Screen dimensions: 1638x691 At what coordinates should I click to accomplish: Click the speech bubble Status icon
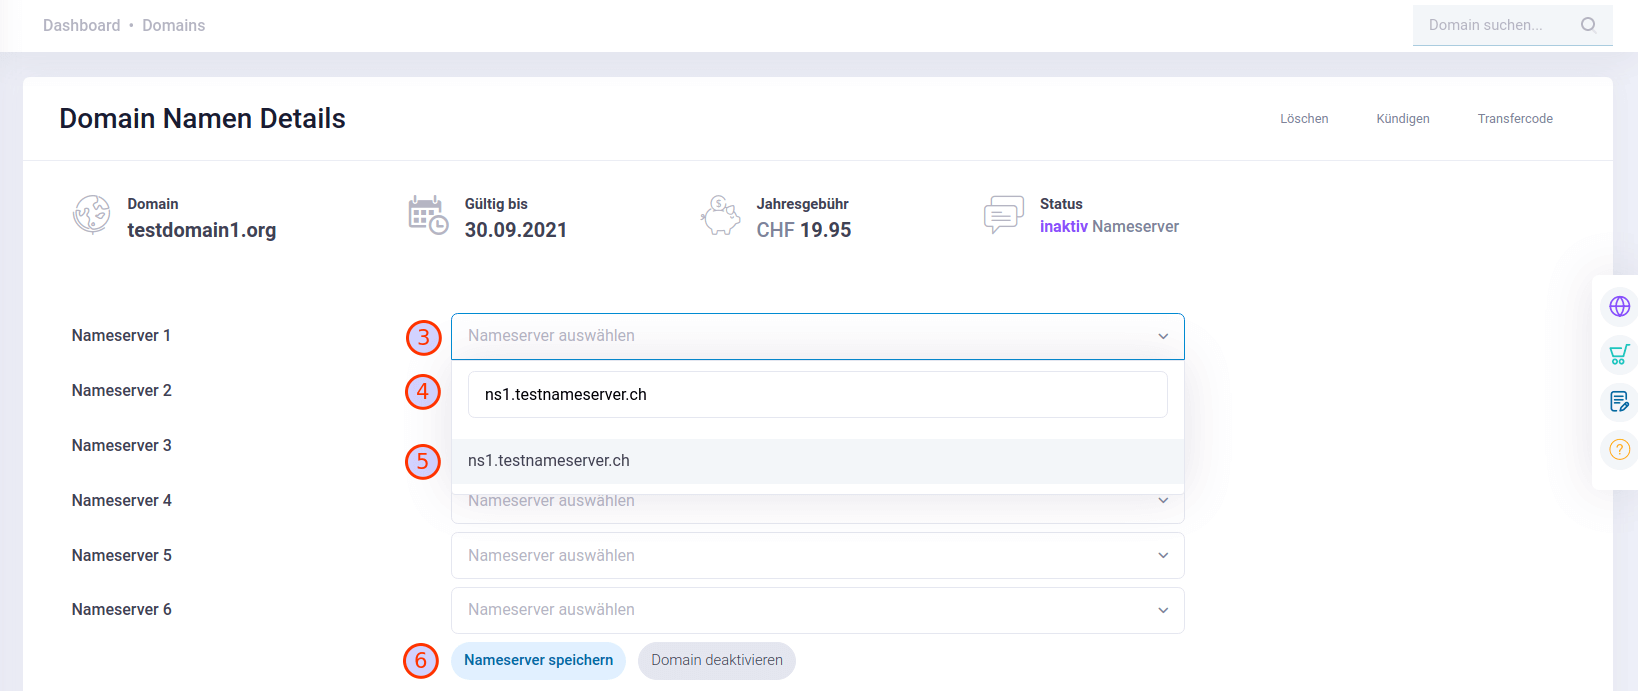coord(1003,215)
